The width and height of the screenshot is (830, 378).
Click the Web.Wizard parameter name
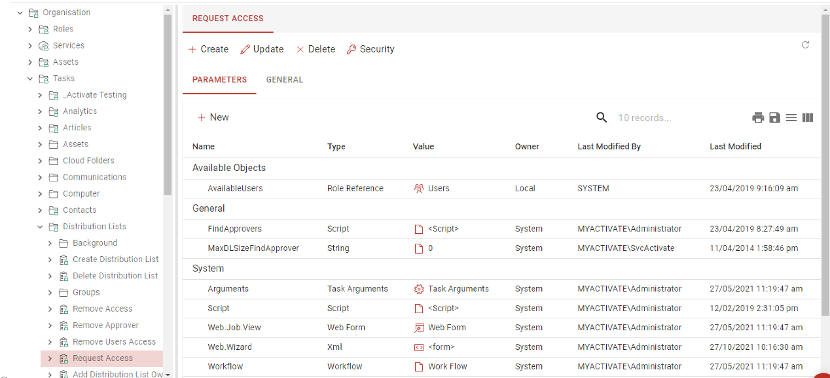point(230,347)
